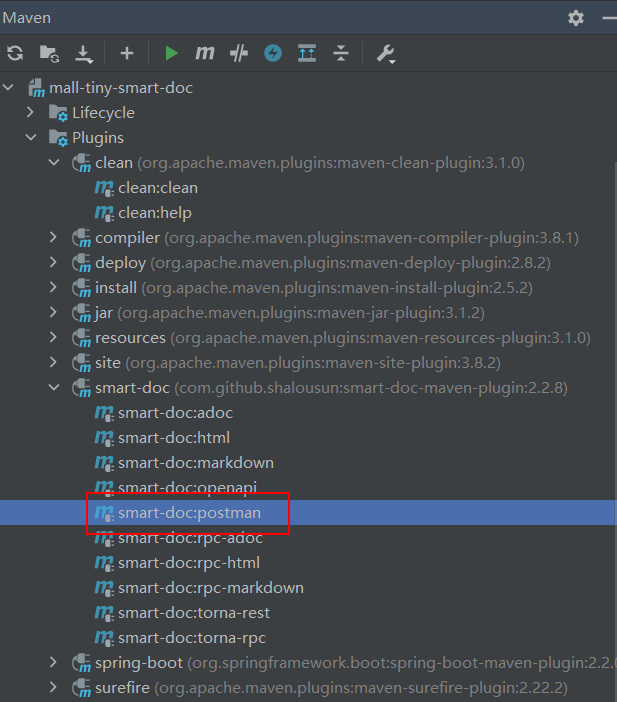Expand the spring-boot plugin node

(53, 662)
